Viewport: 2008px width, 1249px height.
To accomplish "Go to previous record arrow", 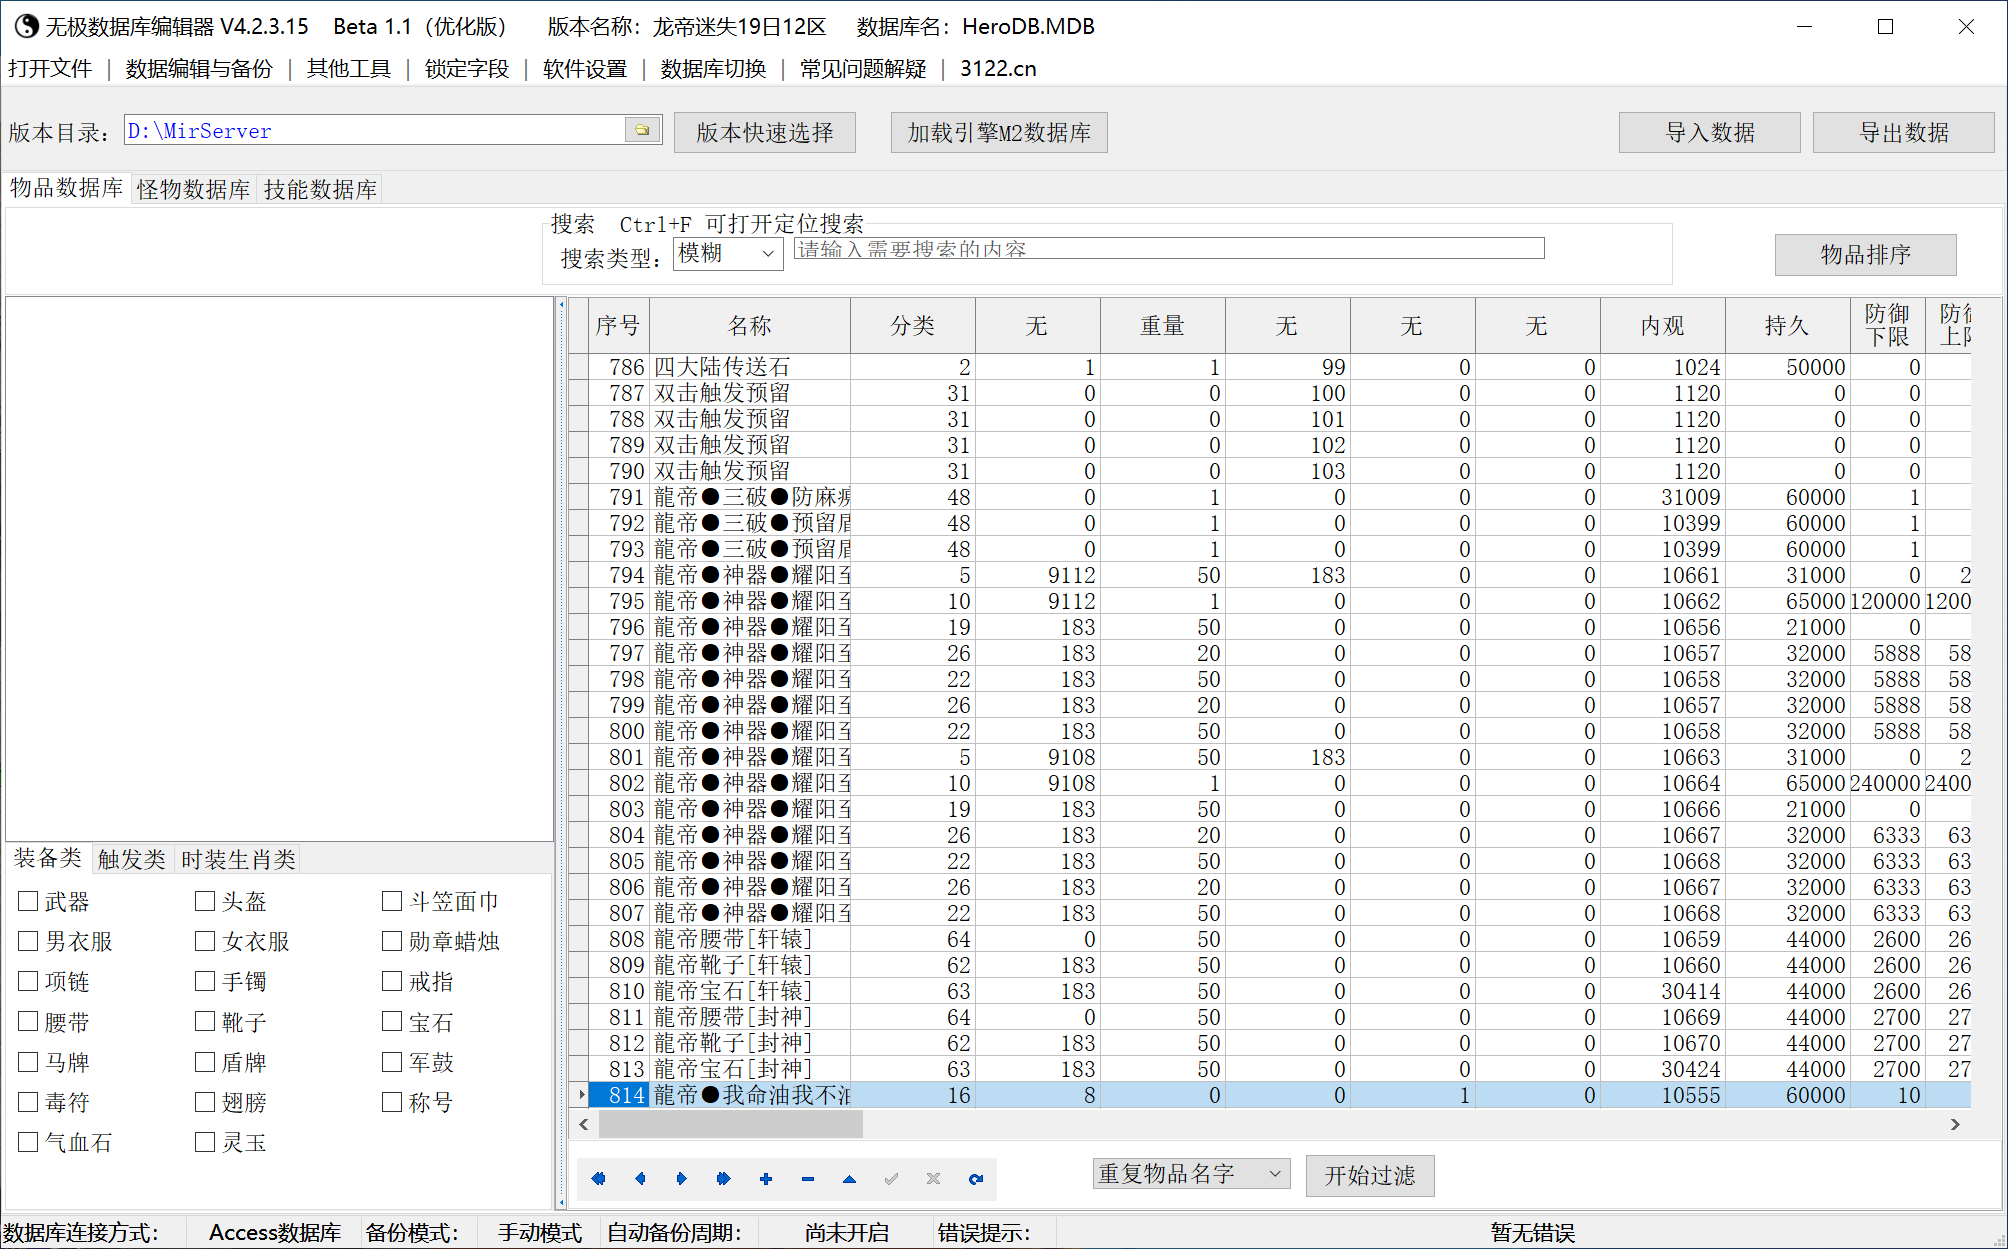I will point(640,1179).
